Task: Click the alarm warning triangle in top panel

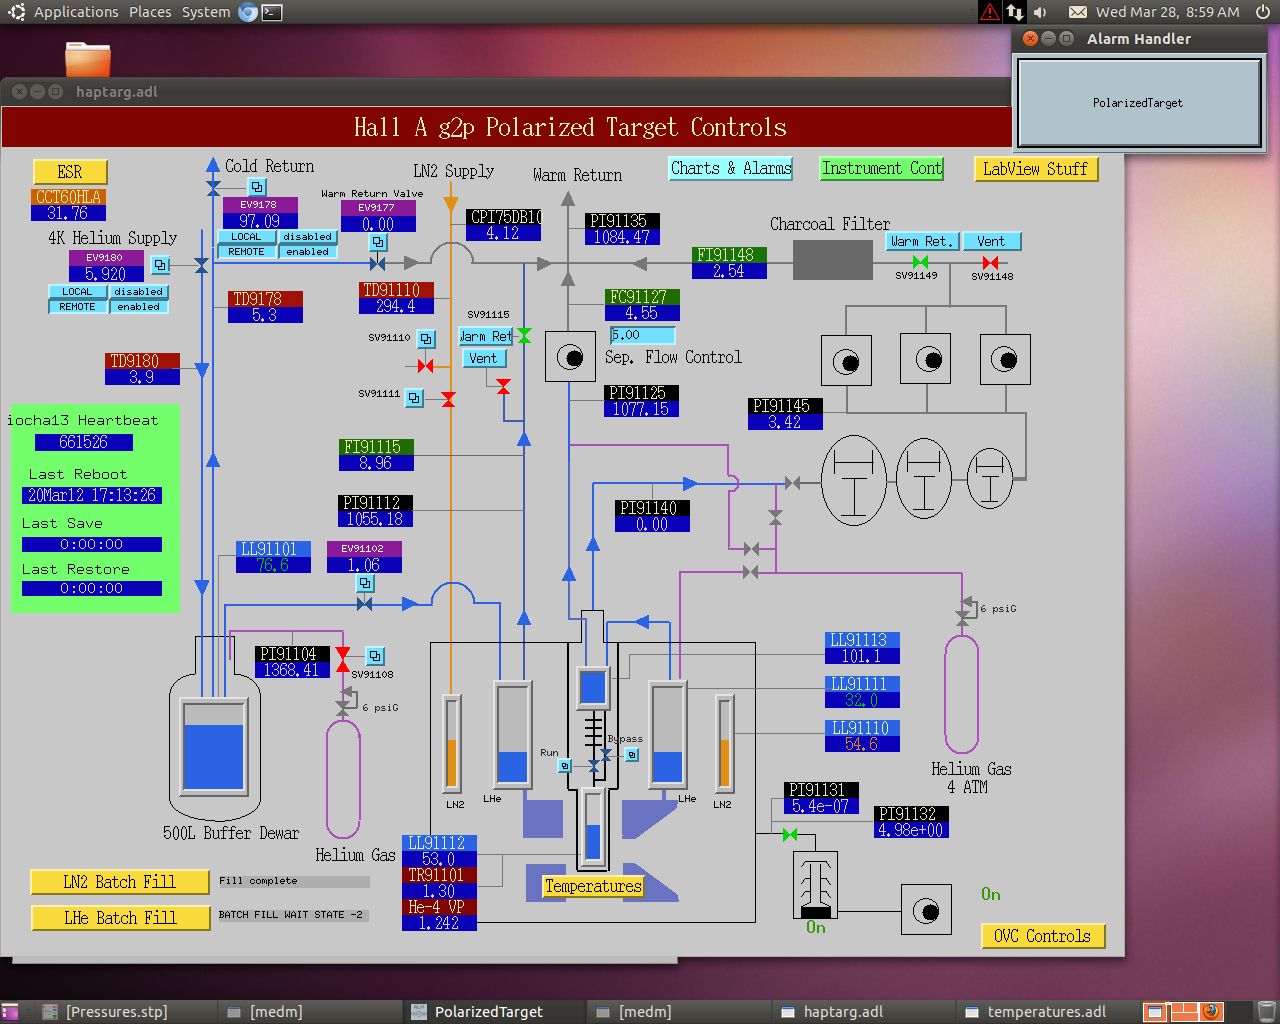Action: point(989,12)
